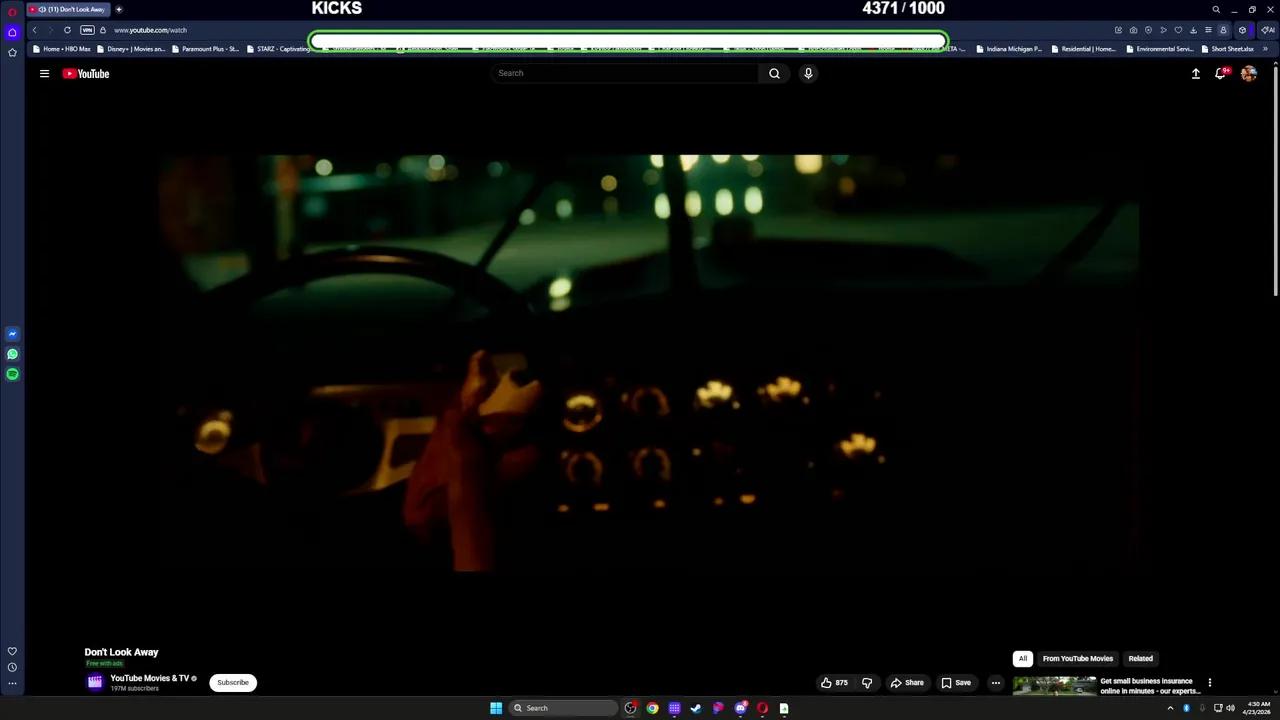Select the Related filter chip
This screenshot has width=1280, height=720.
pyautogui.click(x=1141, y=659)
